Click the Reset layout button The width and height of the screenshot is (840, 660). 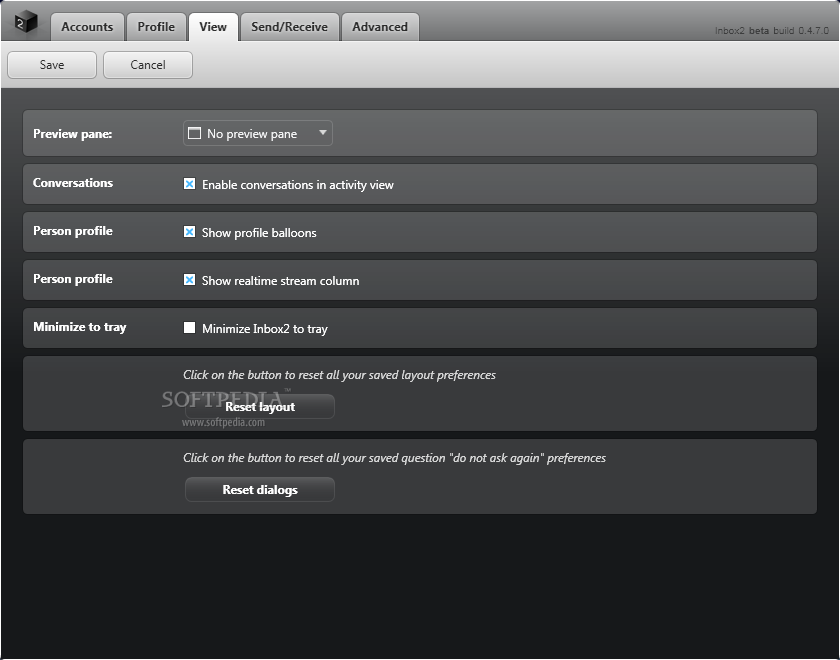260,407
